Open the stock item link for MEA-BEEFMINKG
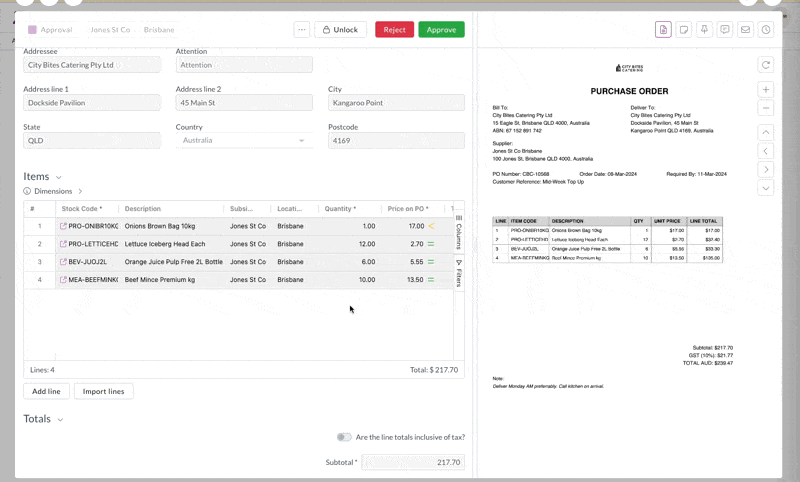Viewport: 800px width, 482px height. [x=63, y=280]
